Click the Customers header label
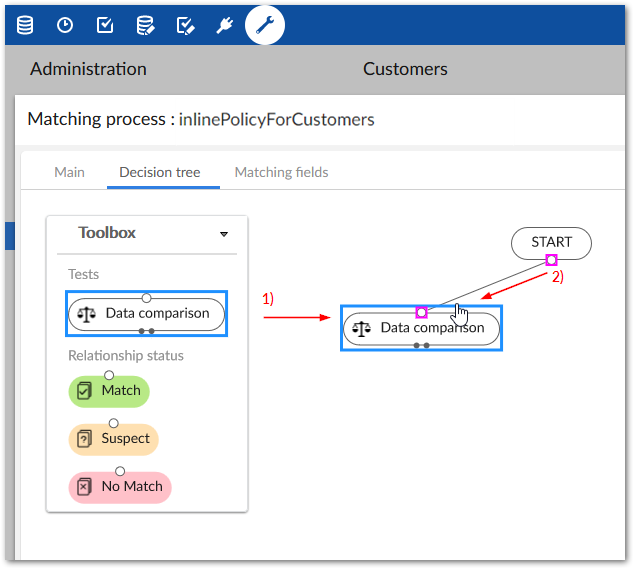634x569 pixels. point(405,69)
